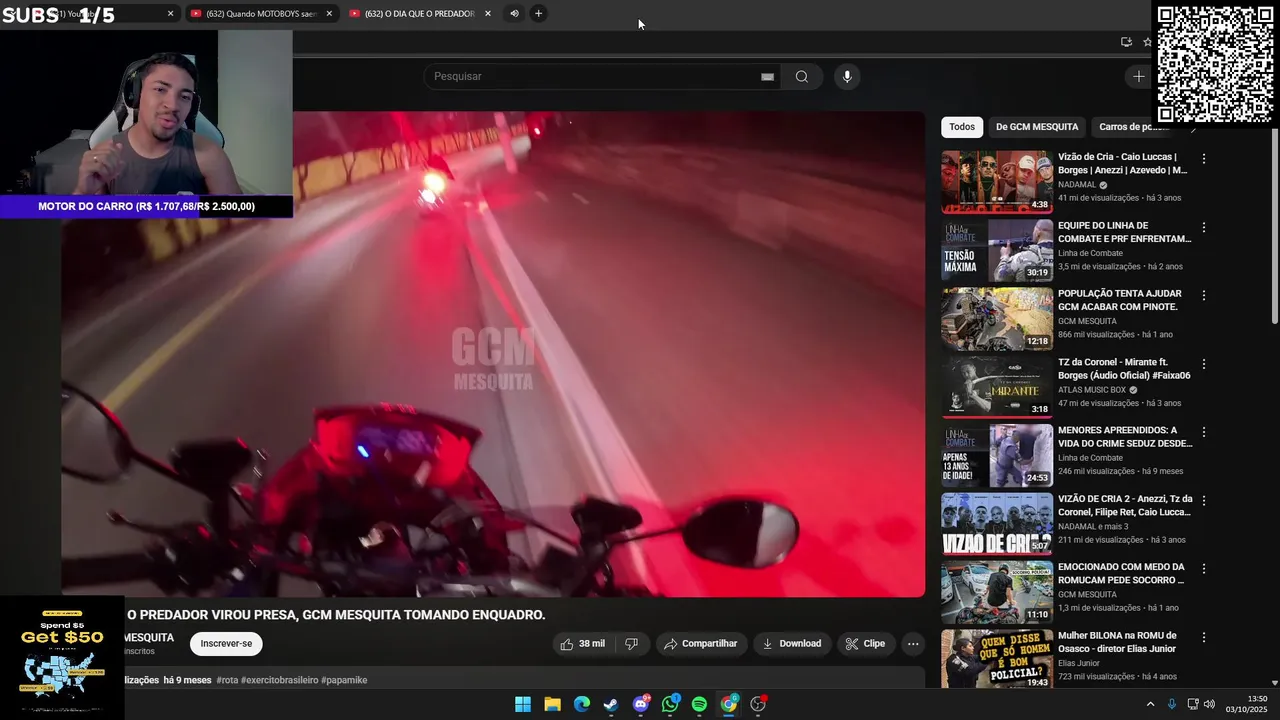
Task: Click the search magnifier button
Action: click(x=802, y=77)
